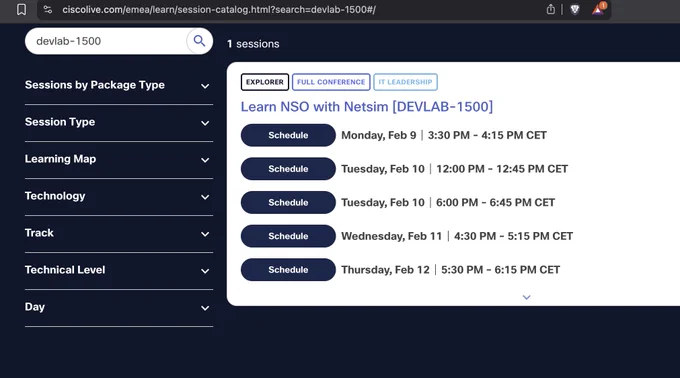
Task: Schedule the Tuesday 12:00 PM session
Action: (x=288, y=169)
